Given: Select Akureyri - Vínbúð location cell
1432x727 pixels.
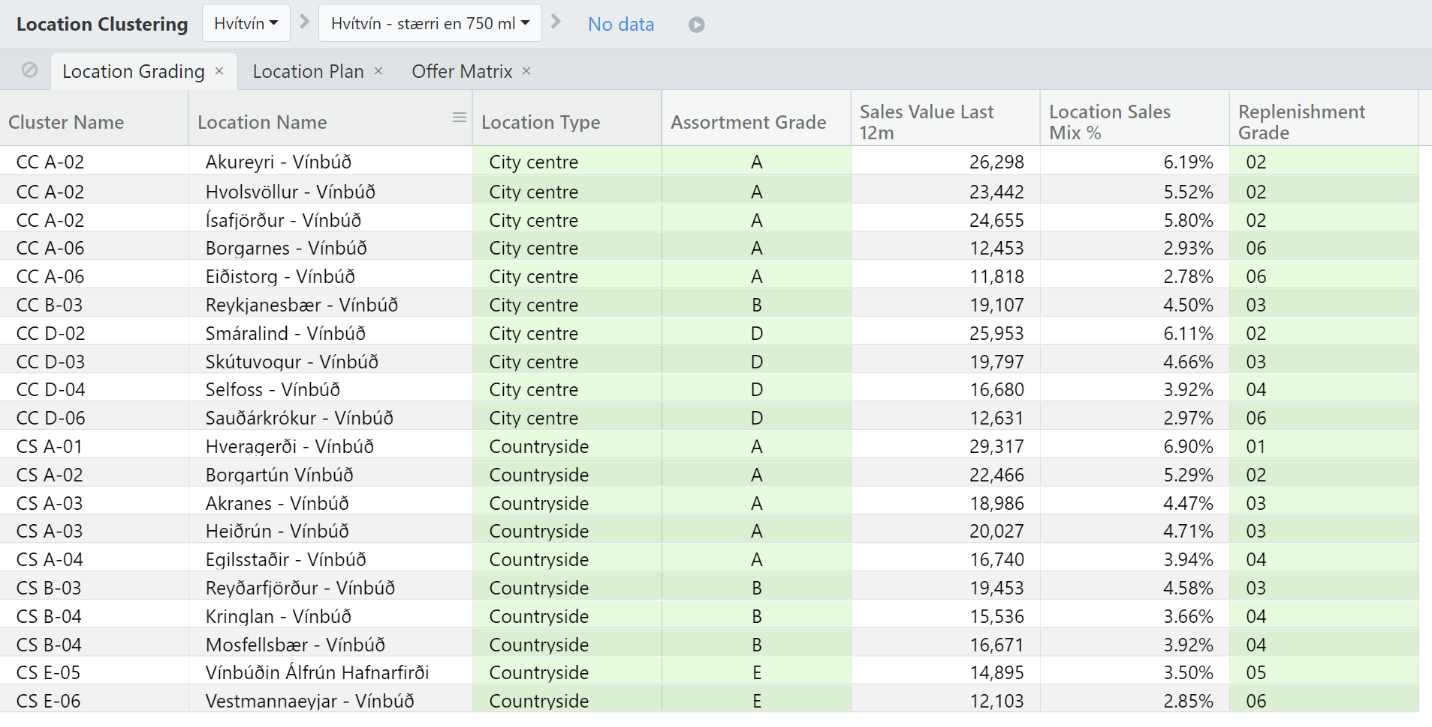Looking at the screenshot, I should click(279, 162).
